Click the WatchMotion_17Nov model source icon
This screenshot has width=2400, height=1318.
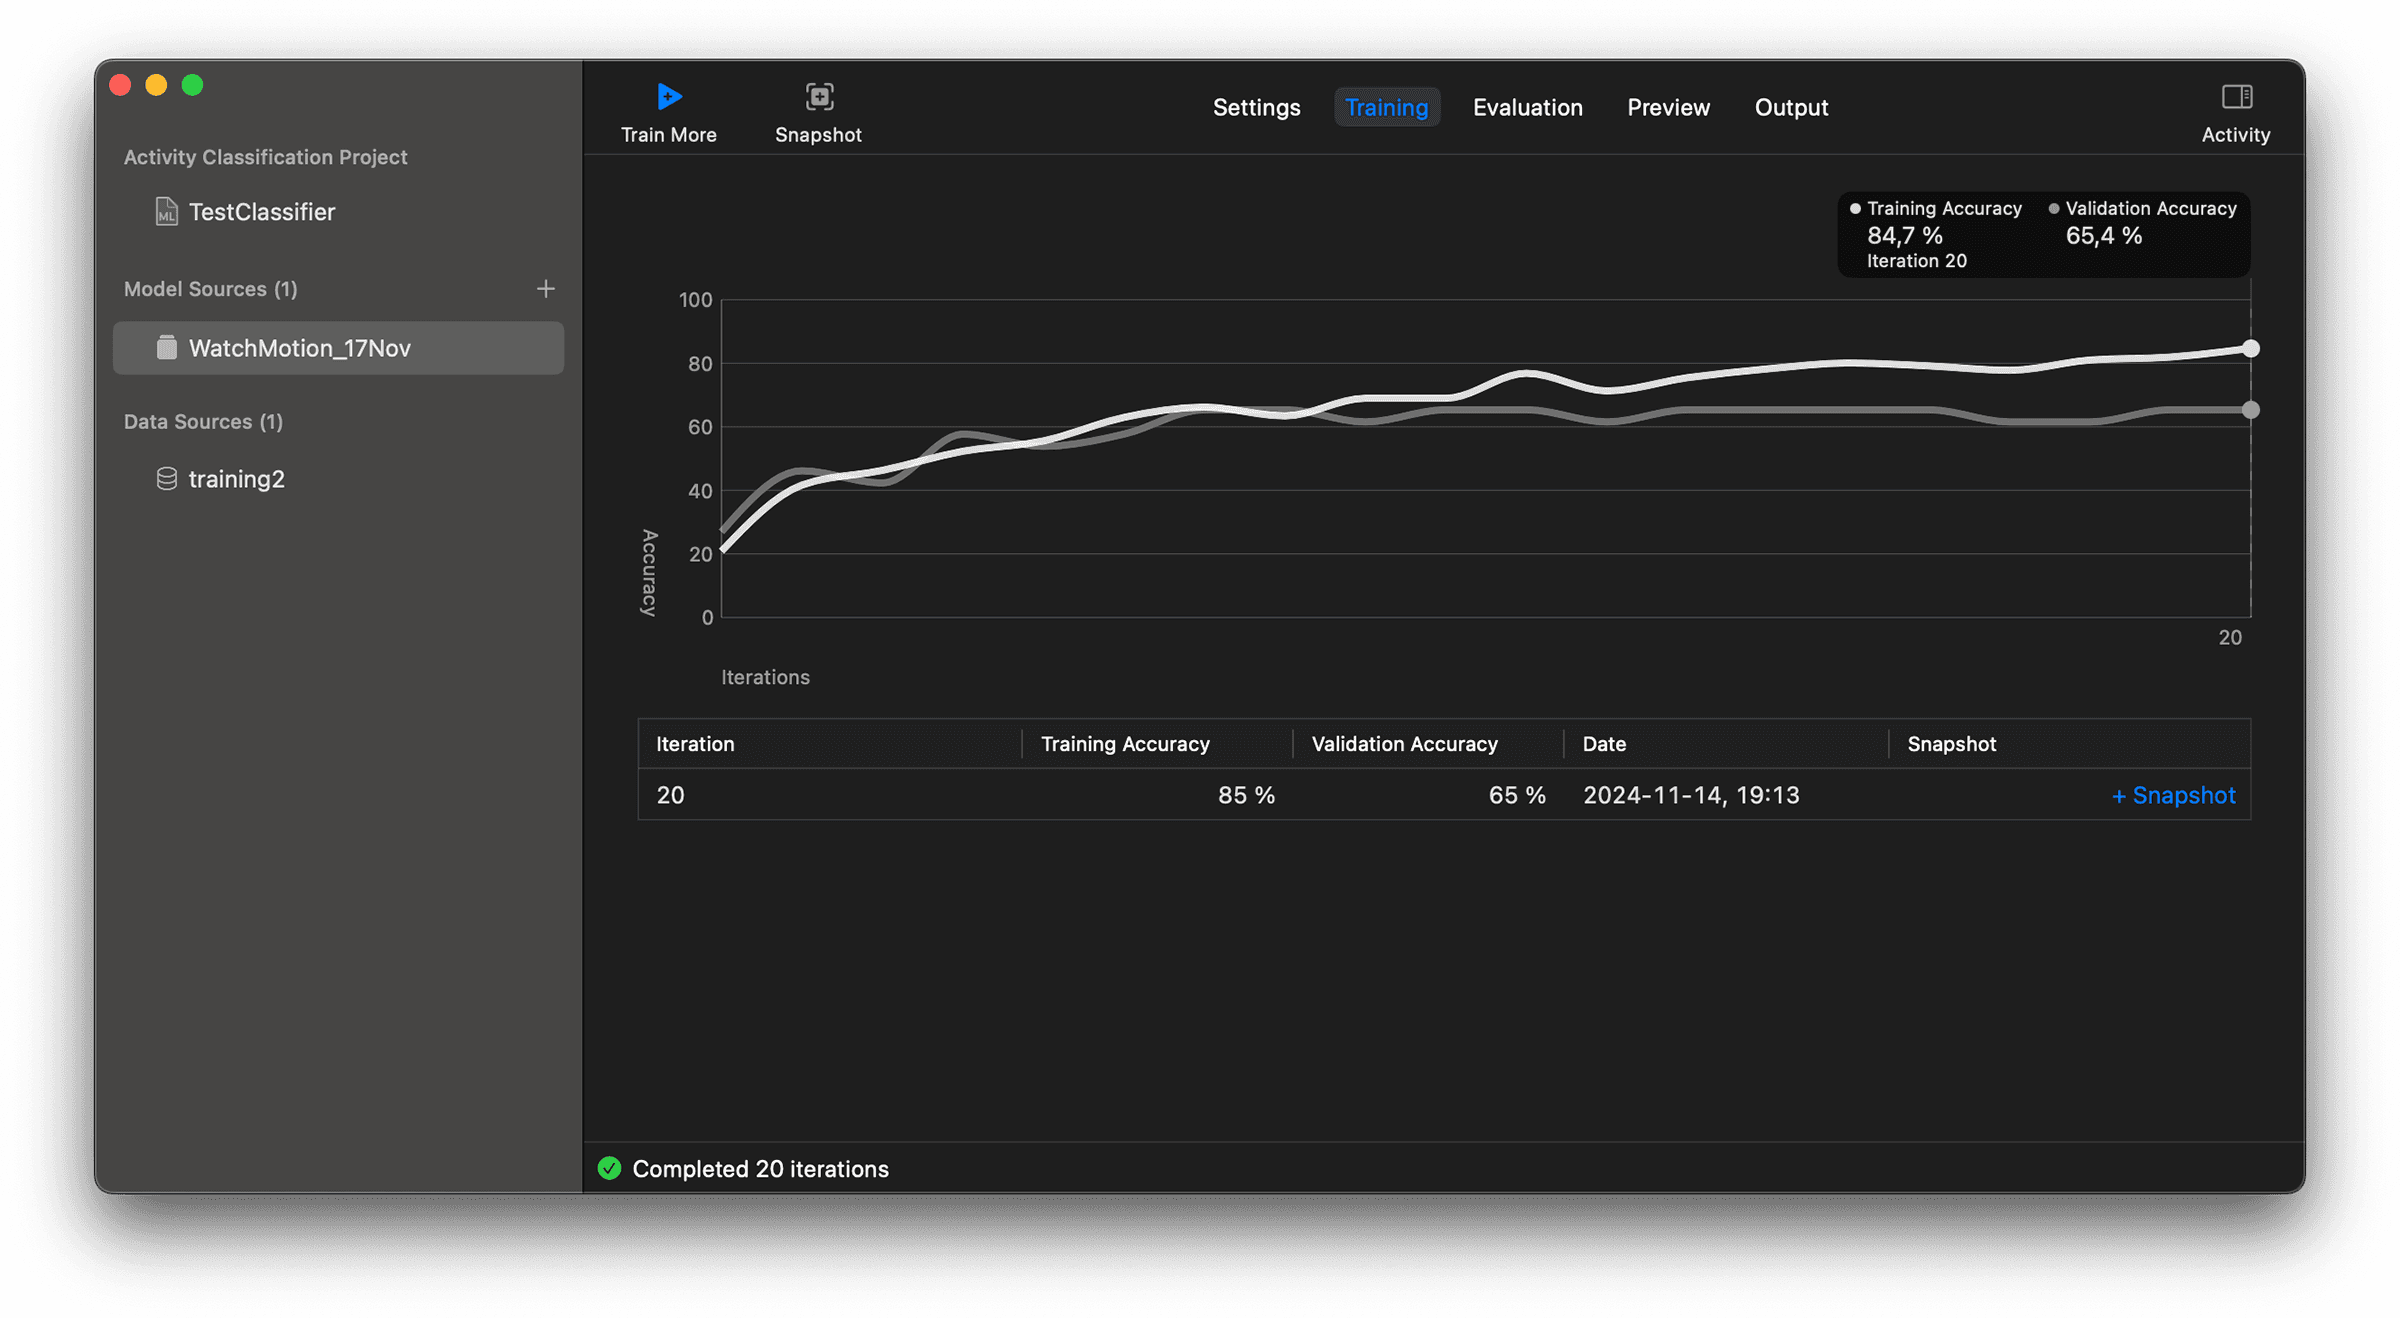coord(166,348)
